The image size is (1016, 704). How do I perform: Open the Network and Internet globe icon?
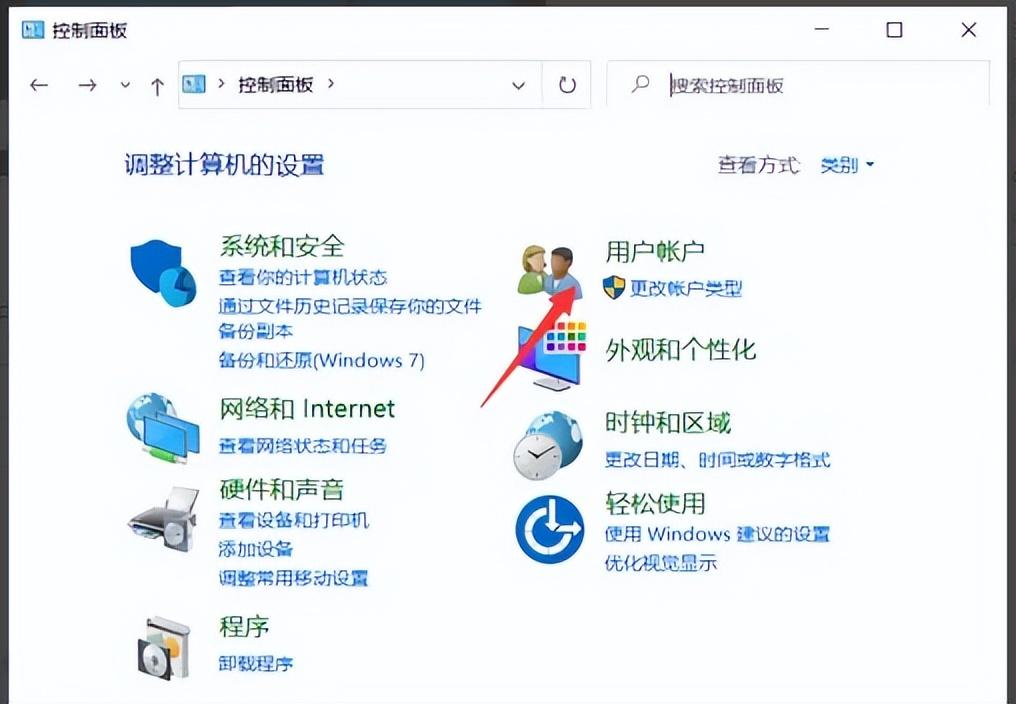(163, 427)
